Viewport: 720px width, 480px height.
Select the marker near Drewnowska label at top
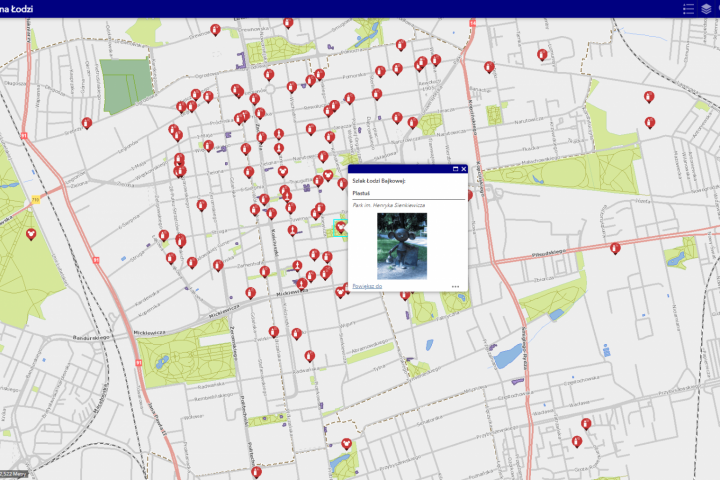(x=215, y=30)
